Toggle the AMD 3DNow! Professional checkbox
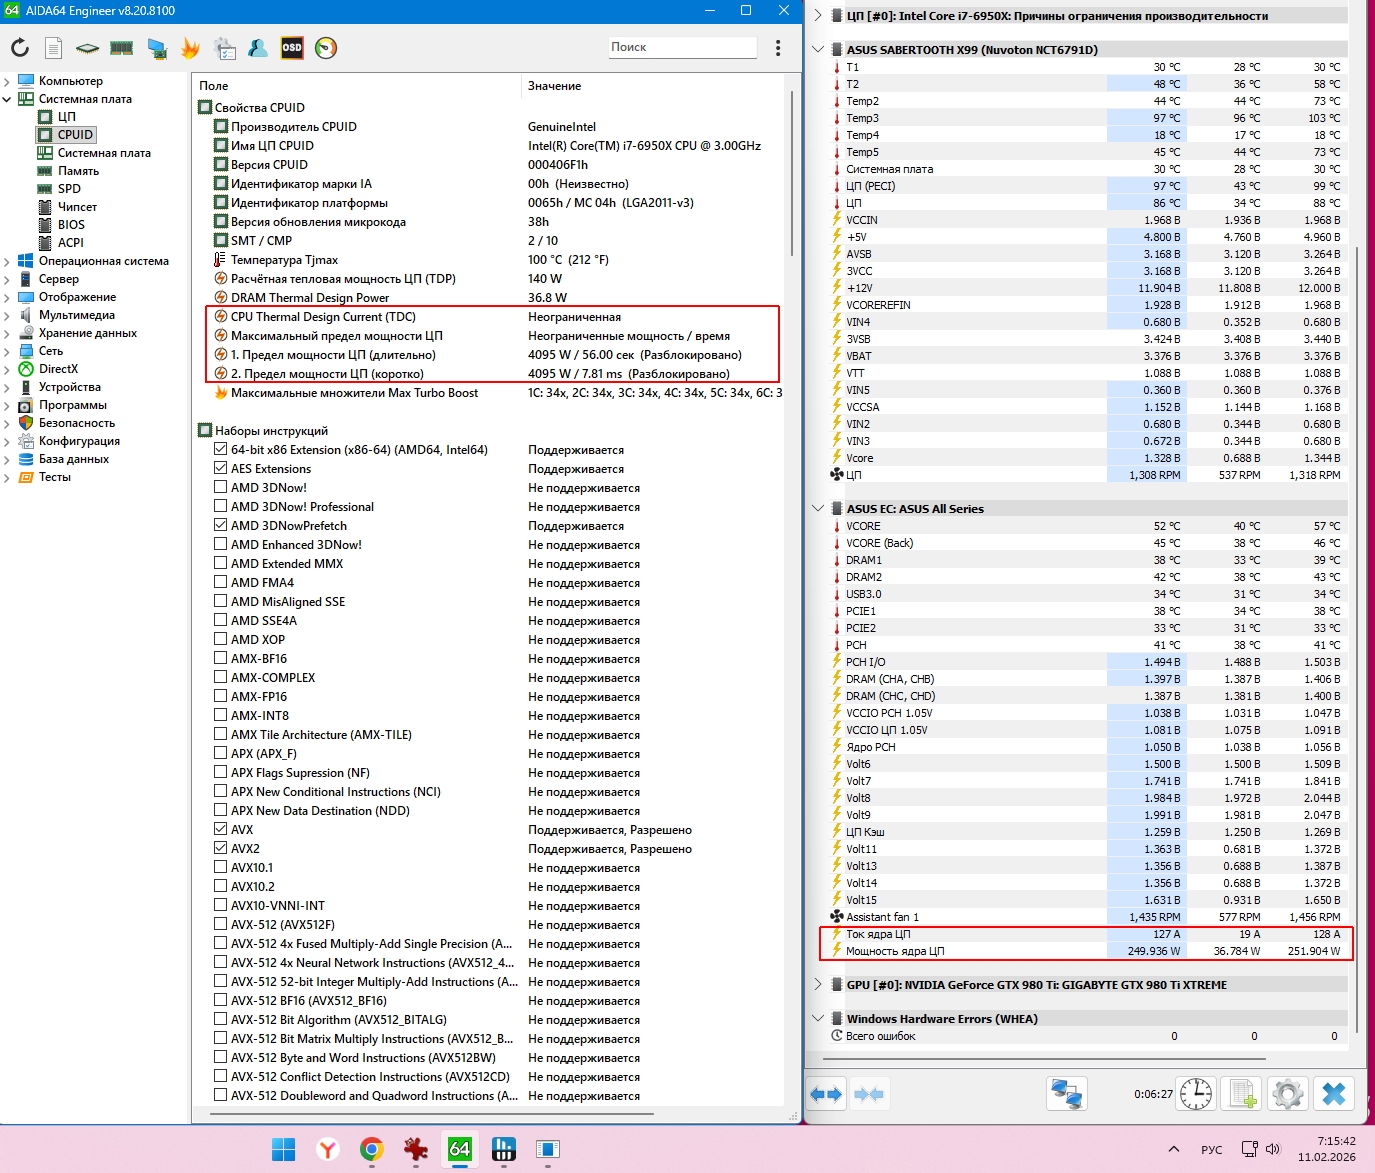Screen dimensions: 1375x1173 220,507
